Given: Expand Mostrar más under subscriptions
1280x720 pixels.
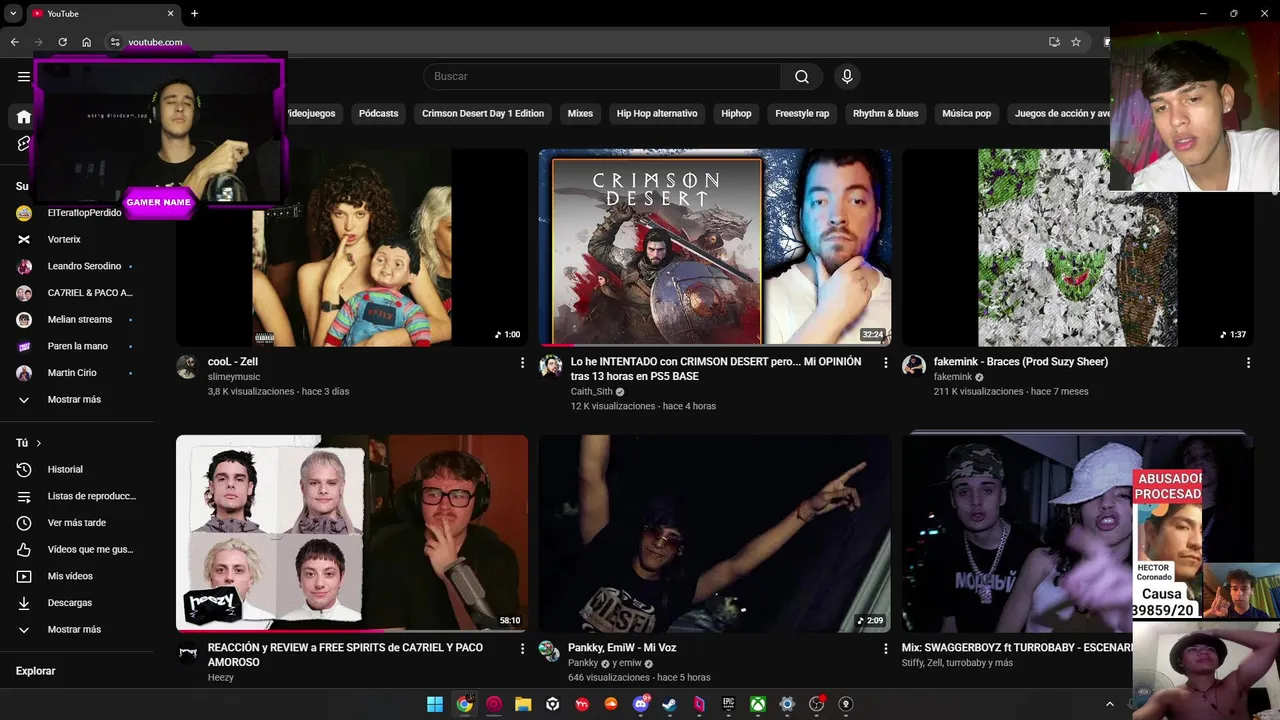Looking at the screenshot, I should point(74,399).
